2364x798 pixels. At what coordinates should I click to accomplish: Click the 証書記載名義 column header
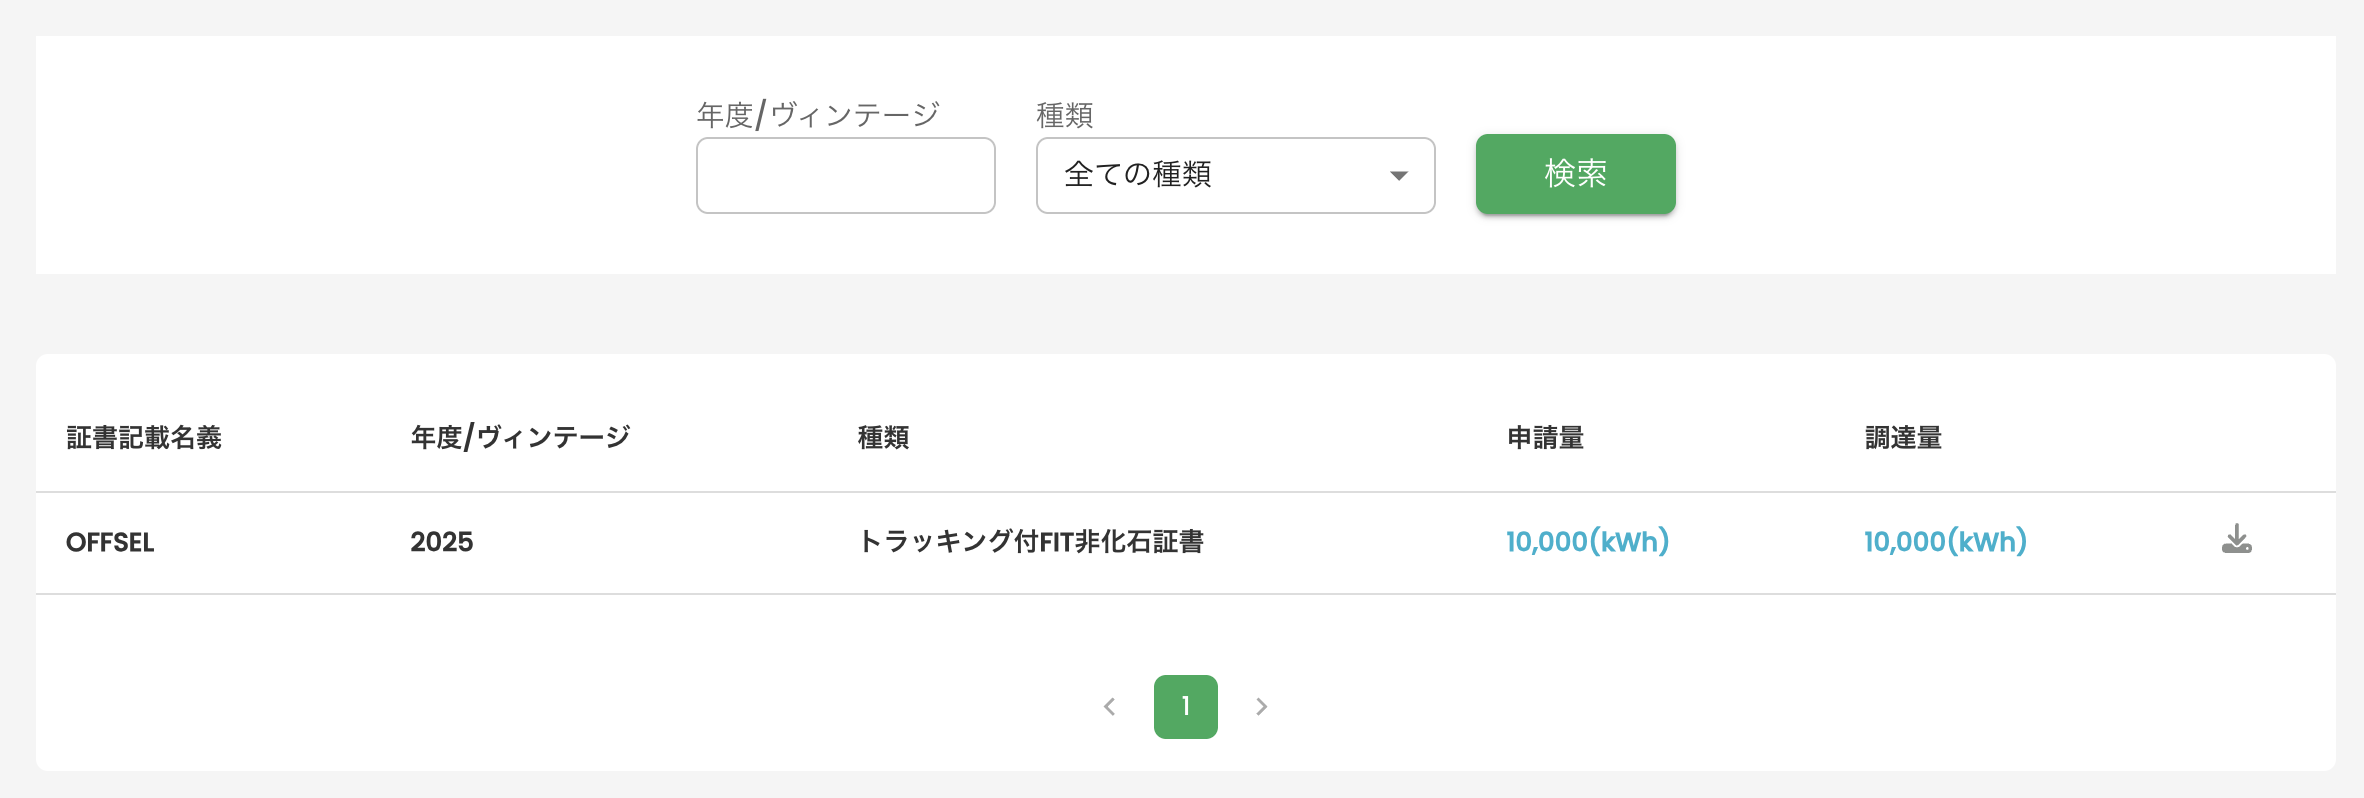(144, 438)
